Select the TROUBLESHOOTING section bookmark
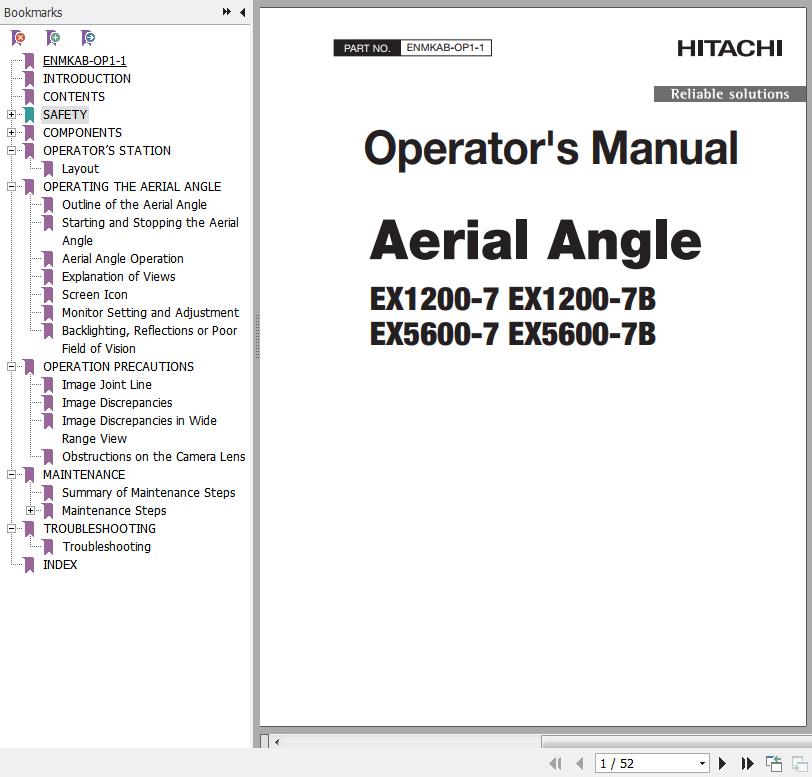The image size is (812, 777). click(99, 529)
